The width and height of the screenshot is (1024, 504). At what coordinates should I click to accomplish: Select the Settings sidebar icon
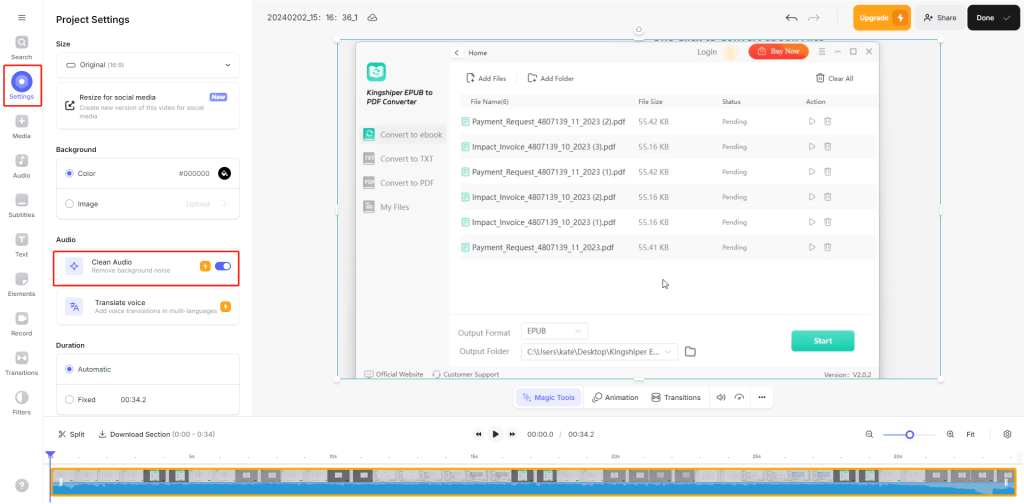[22, 87]
